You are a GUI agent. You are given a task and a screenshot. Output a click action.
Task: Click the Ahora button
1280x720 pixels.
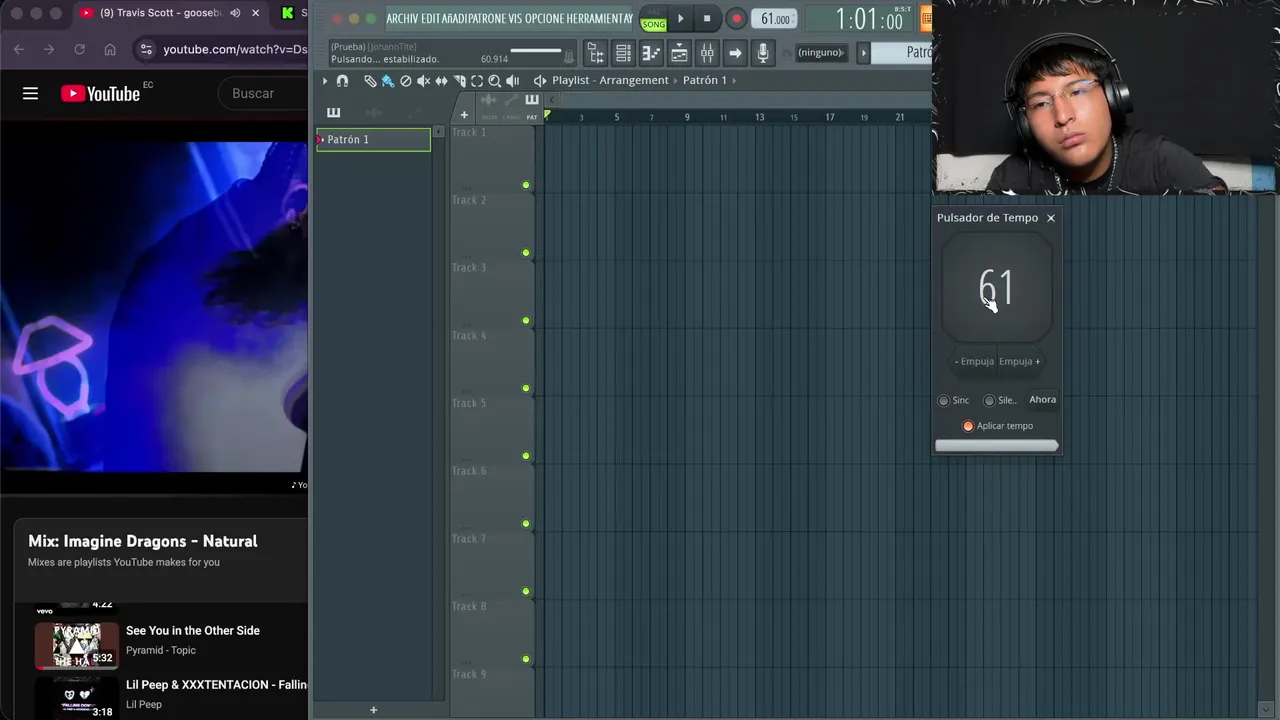point(1042,399)
